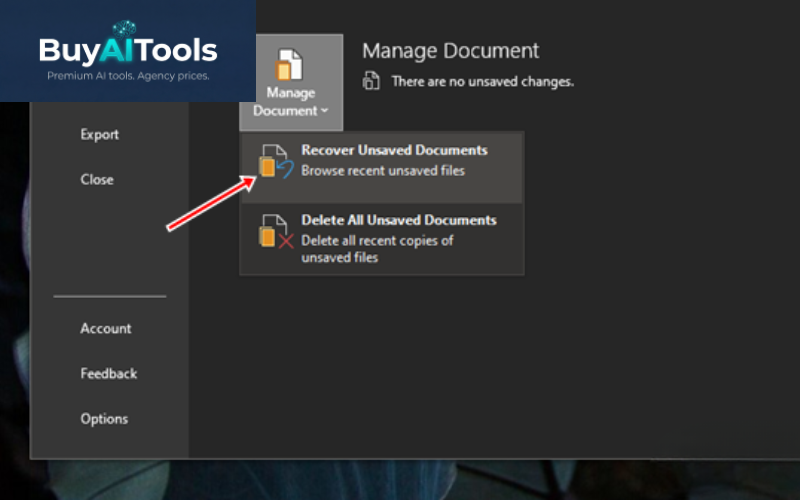The width and height of the screenshot is (800, 500).
Task: Click Close in the backstage sidebar
Action: [97, 180]
